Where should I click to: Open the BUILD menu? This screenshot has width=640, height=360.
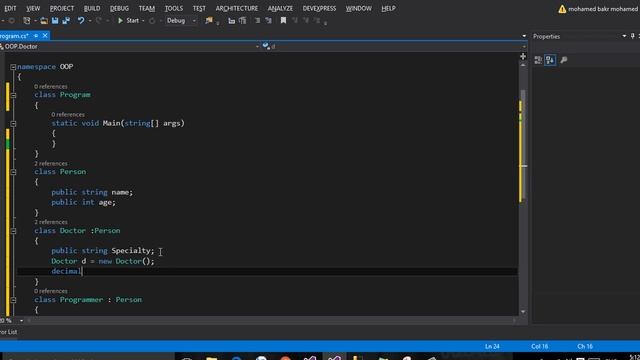(x=92, y=8)
